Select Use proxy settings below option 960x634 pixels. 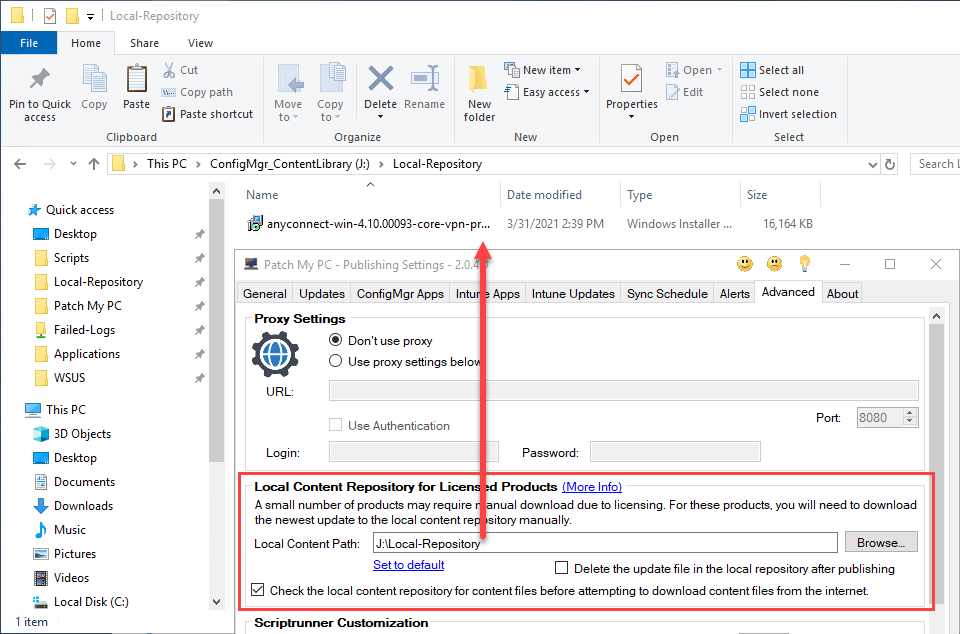[336, 361]
